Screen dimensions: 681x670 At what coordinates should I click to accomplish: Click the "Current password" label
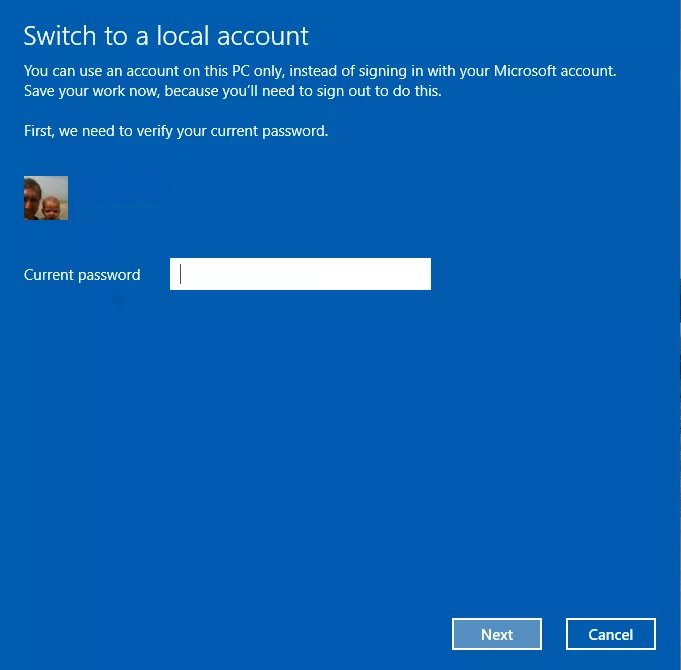[82, 275]
